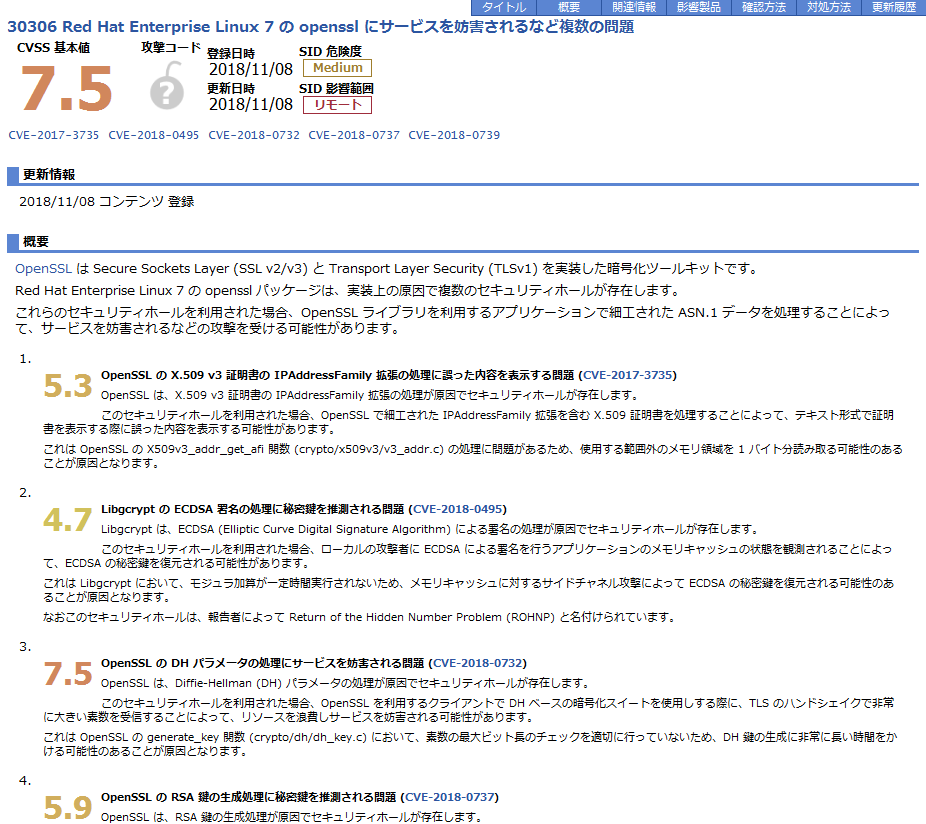The image size is (926, 824).
Task: Open the タイトル tab
Action: (504, 7)
